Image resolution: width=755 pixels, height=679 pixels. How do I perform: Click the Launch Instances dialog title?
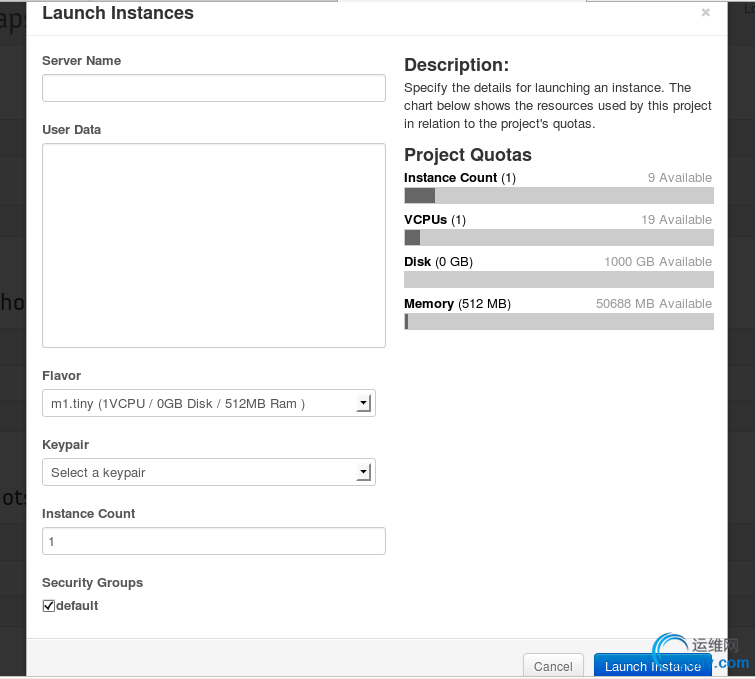118,13
